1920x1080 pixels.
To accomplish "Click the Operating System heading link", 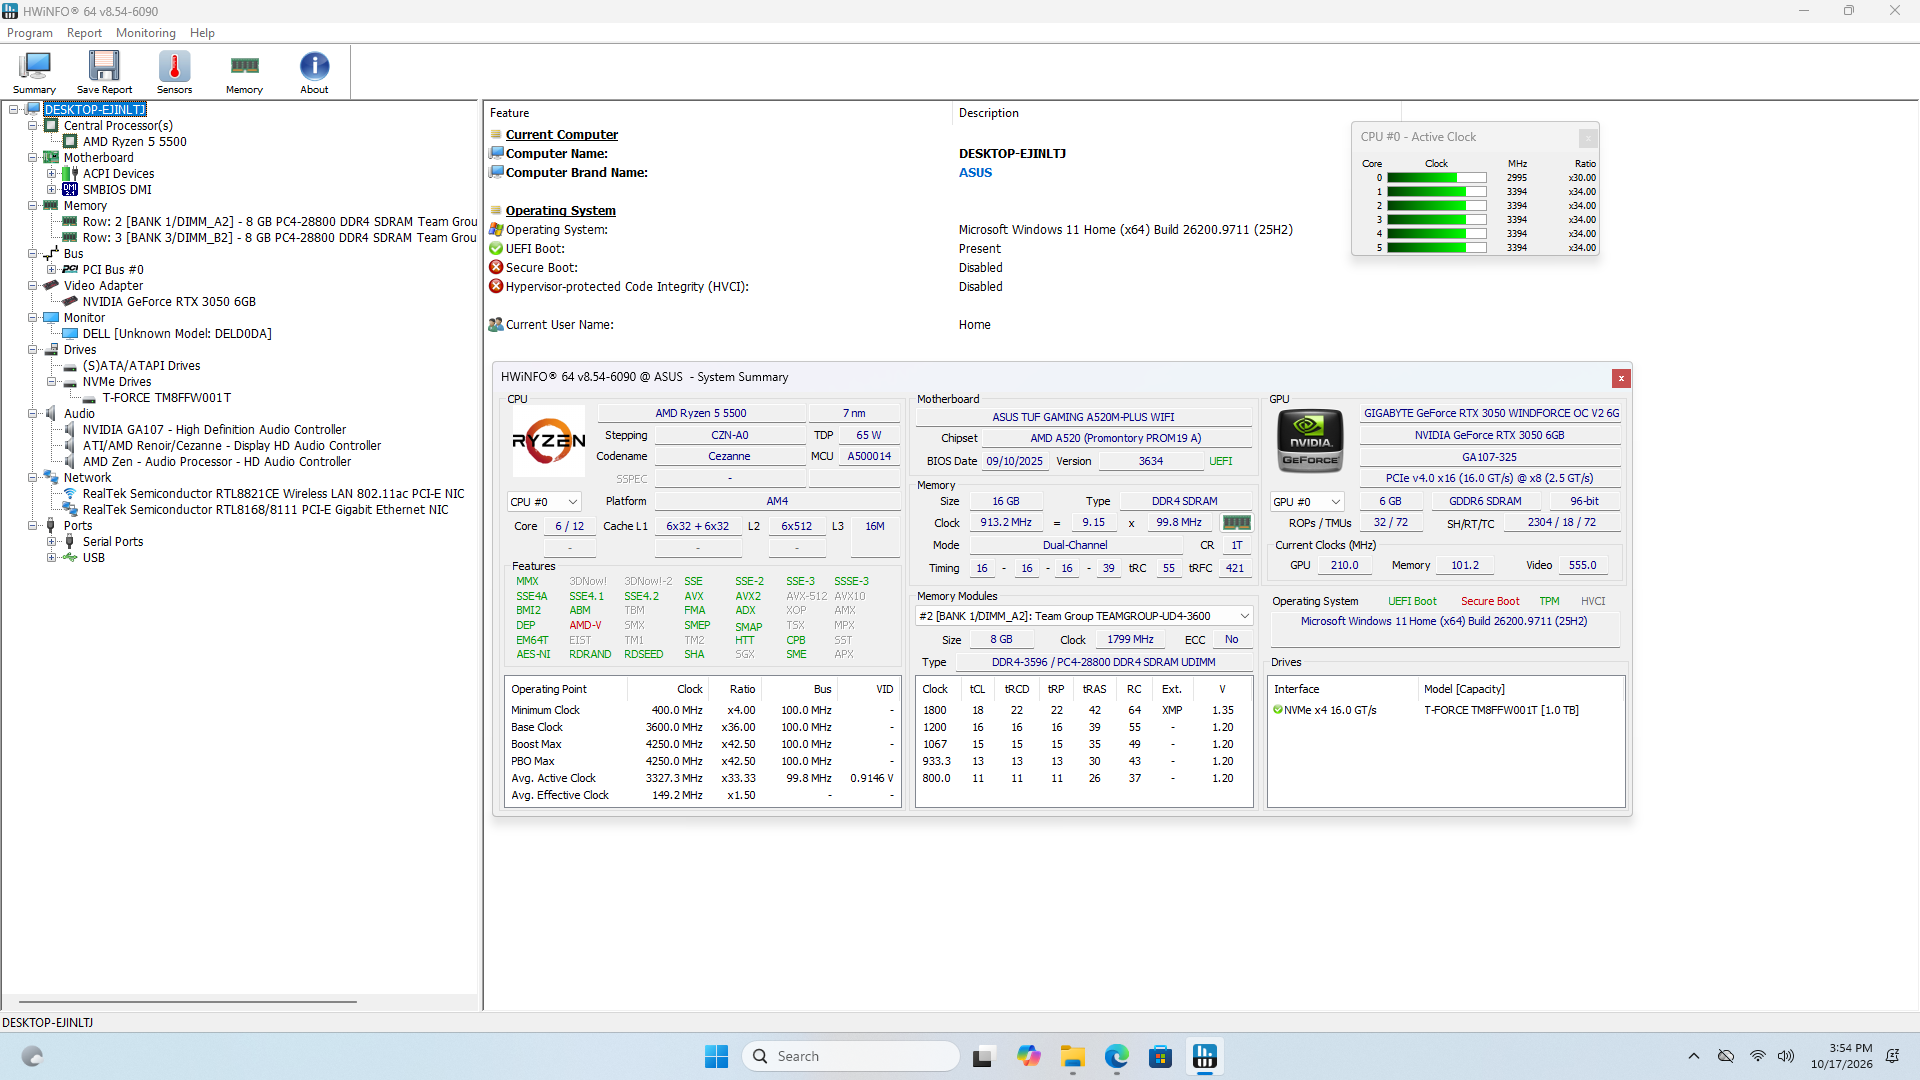I will tap(560, 211).
